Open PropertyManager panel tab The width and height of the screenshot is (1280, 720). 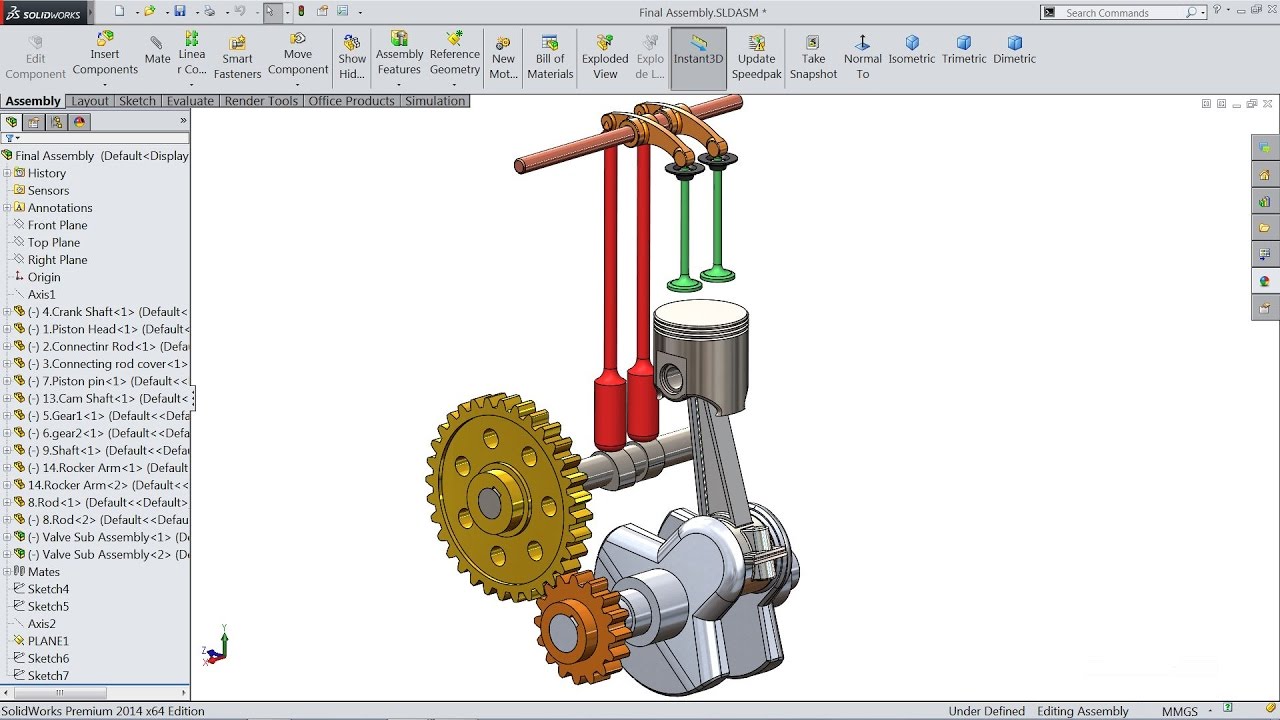click(x=34, y=122)
